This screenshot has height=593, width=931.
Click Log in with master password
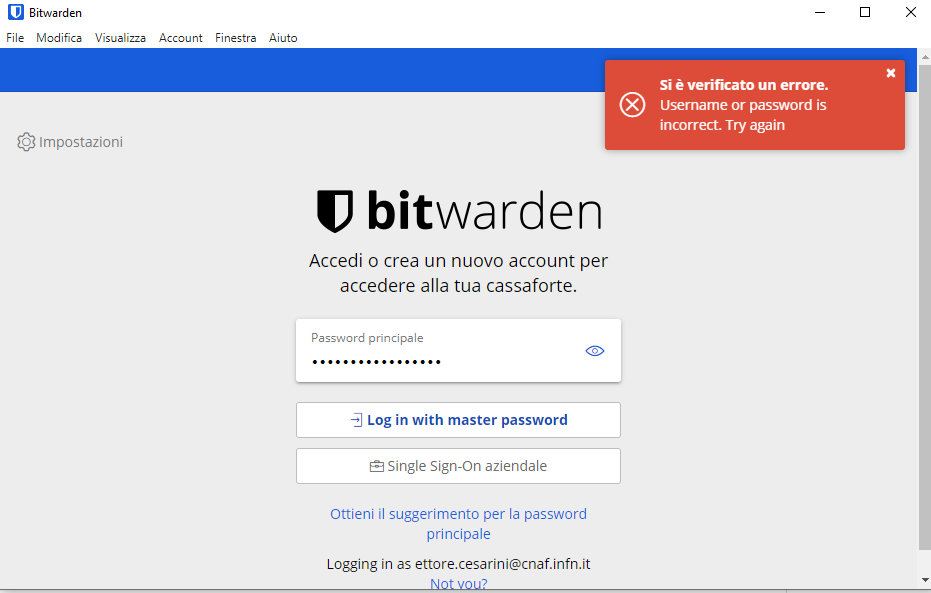click(458, 420)
